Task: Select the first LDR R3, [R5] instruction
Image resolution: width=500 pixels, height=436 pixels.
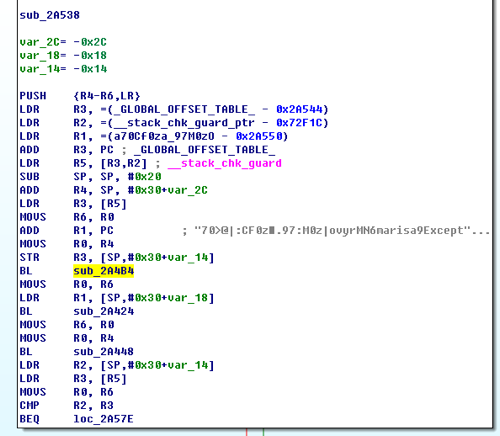Action: [73, 204]
